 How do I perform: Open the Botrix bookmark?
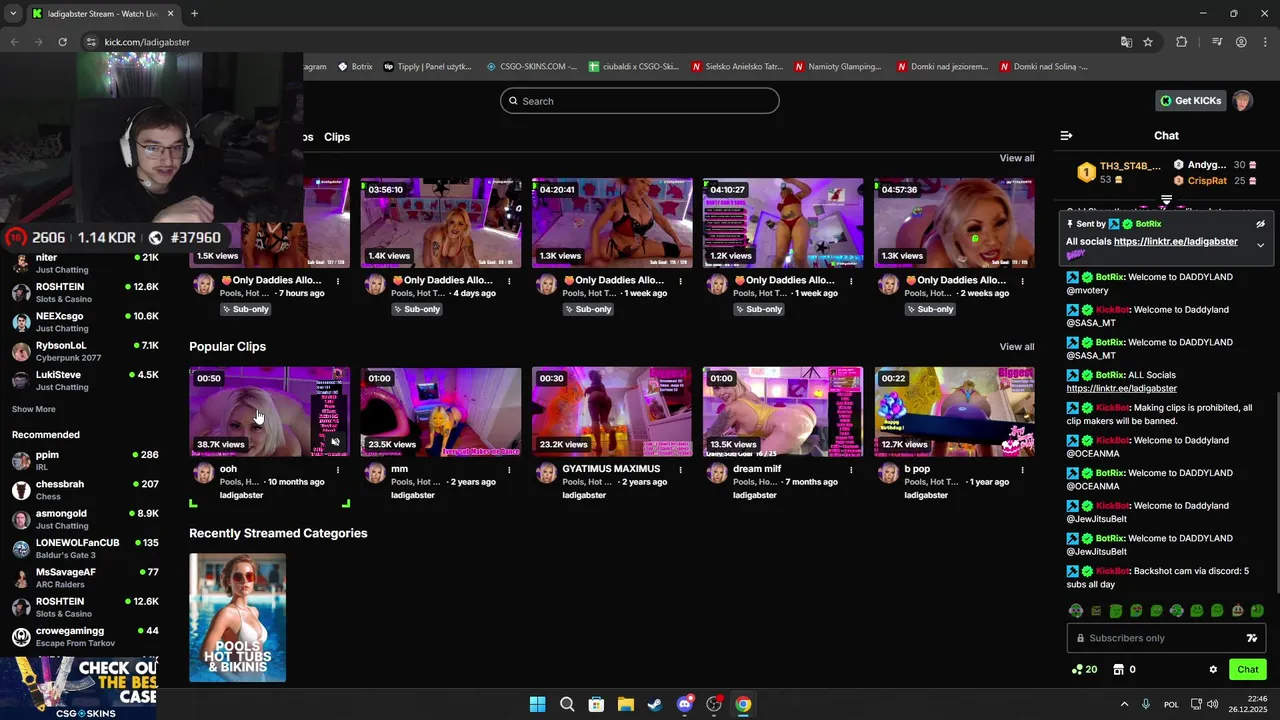(x=355, y=67)
